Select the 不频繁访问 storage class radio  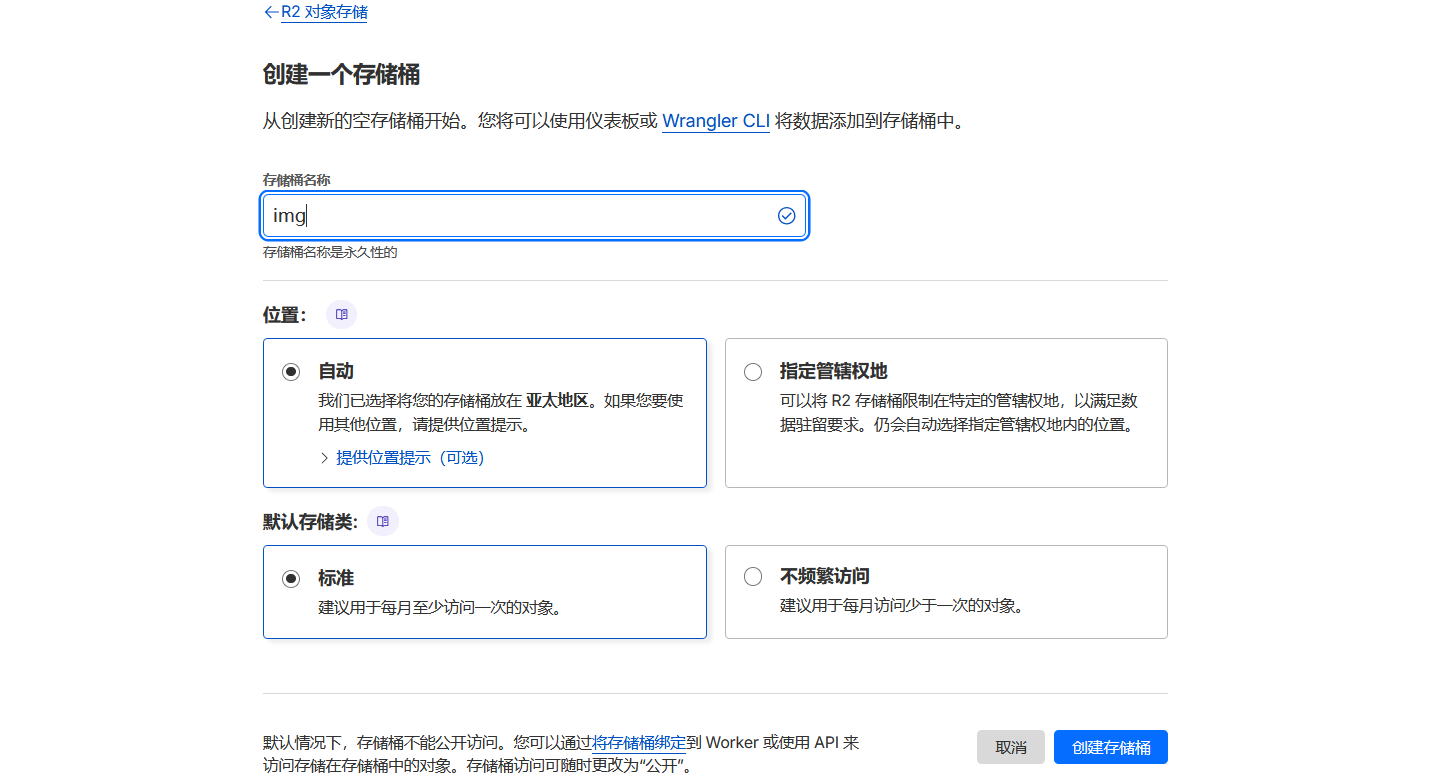point(752,576)
